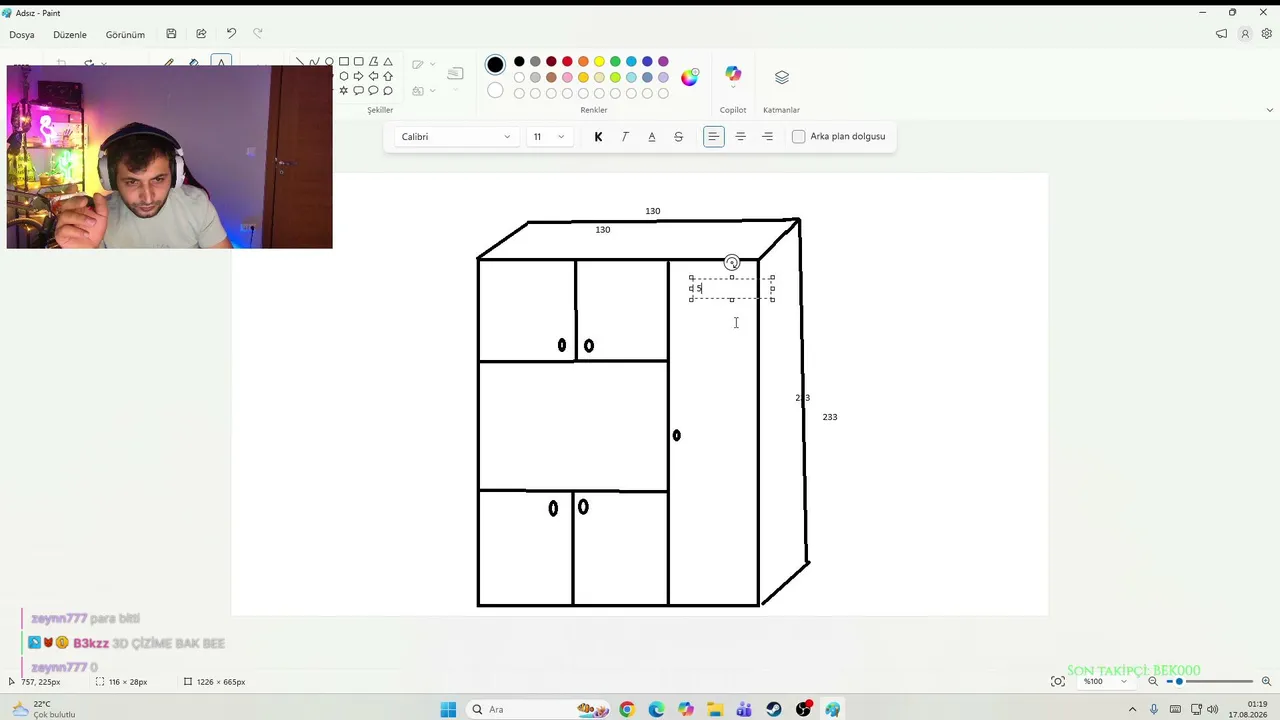Collapse the ribbon with the chevron
Screen dimensions: 1280x720
pos(1270,110)
